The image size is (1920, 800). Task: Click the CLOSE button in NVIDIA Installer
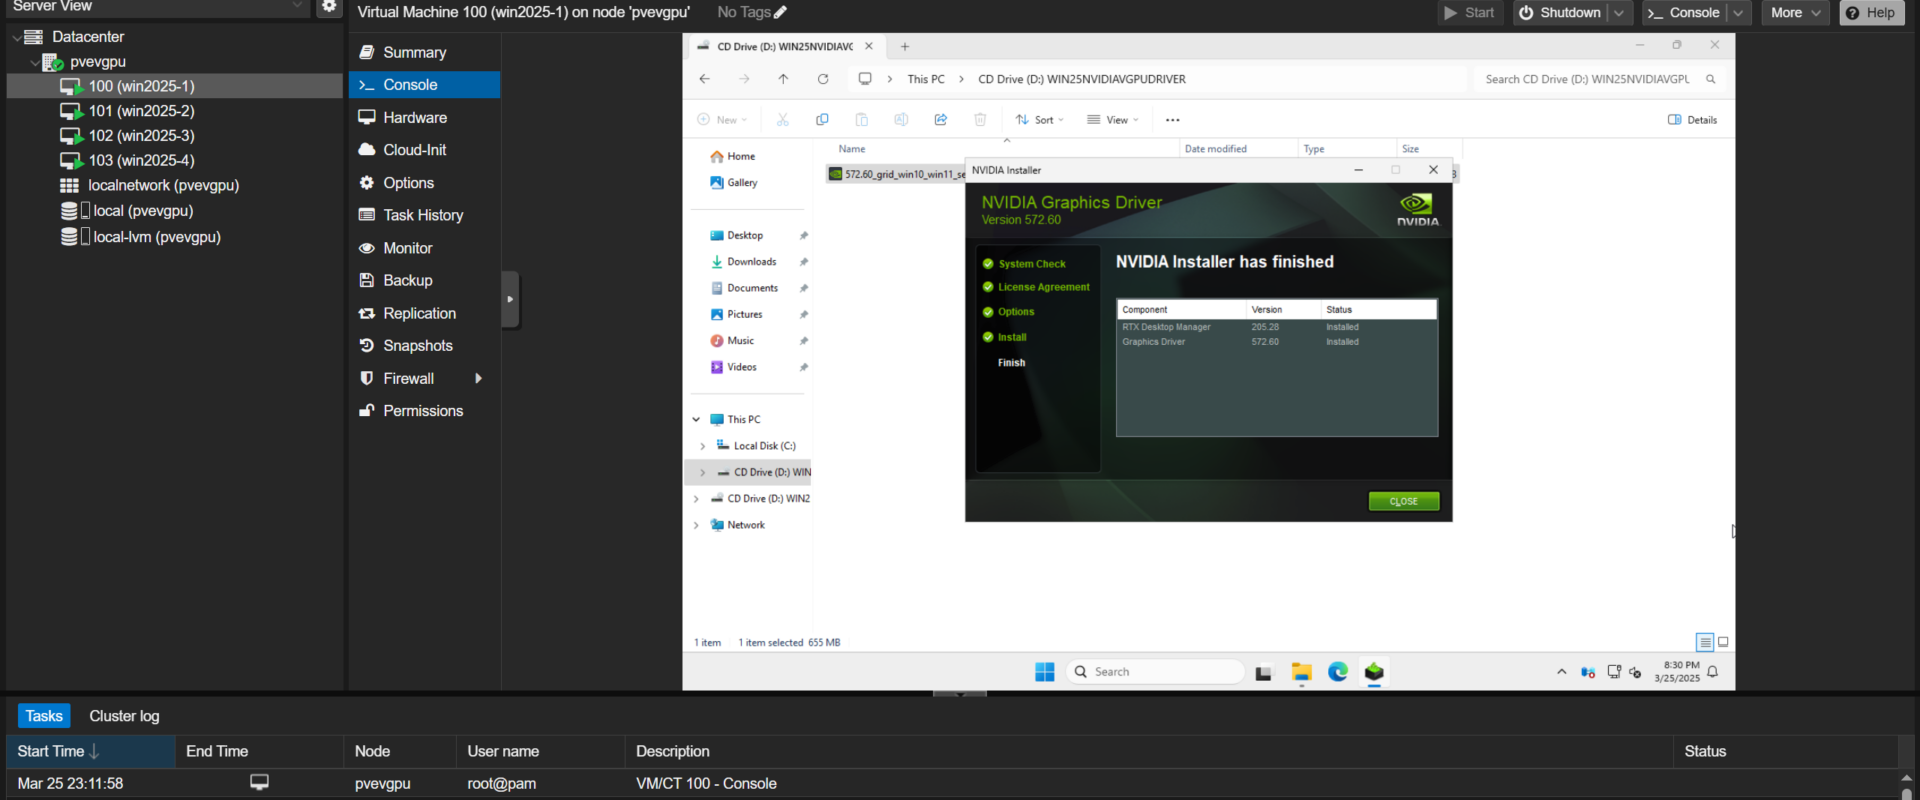click(x=1404, y=501)
